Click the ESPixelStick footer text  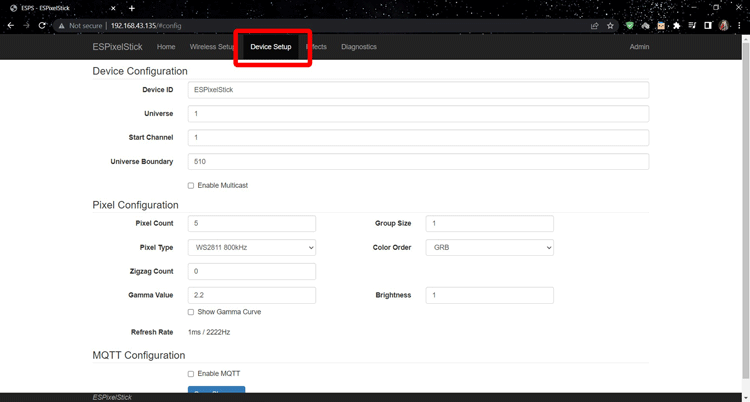pos(112,398)
